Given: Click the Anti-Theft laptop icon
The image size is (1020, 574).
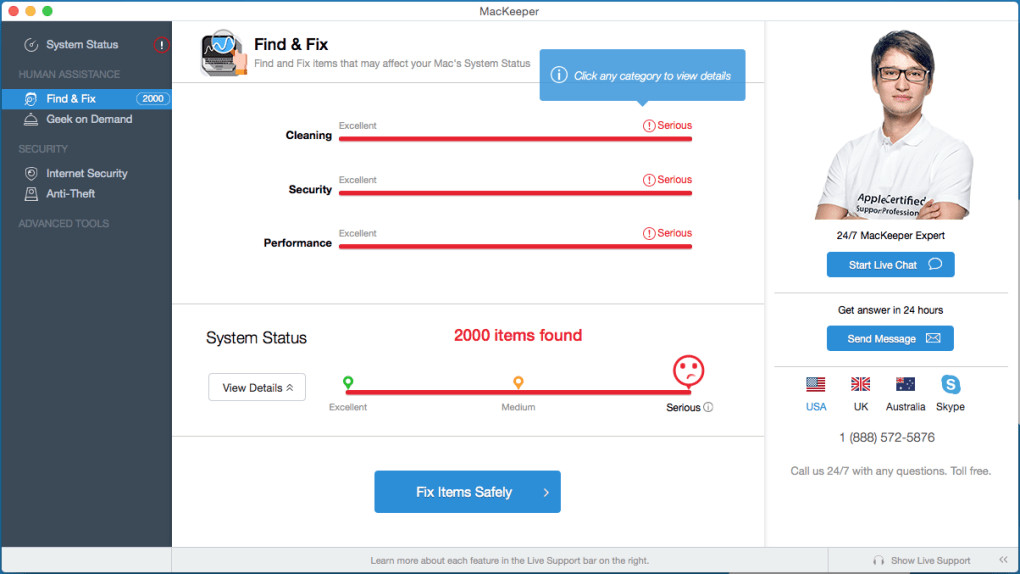Looking at the screenshot, I should point(31,193).
